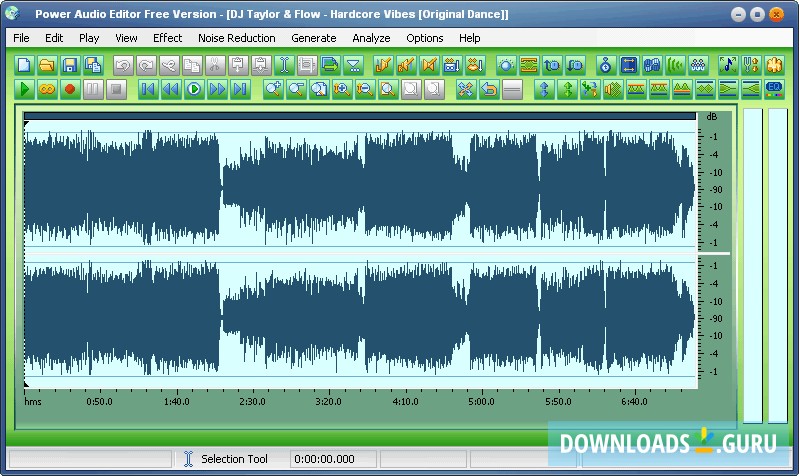Click the Paste clipboard icon
Viewport: 799px width, 476px height.
click(238, 65)
